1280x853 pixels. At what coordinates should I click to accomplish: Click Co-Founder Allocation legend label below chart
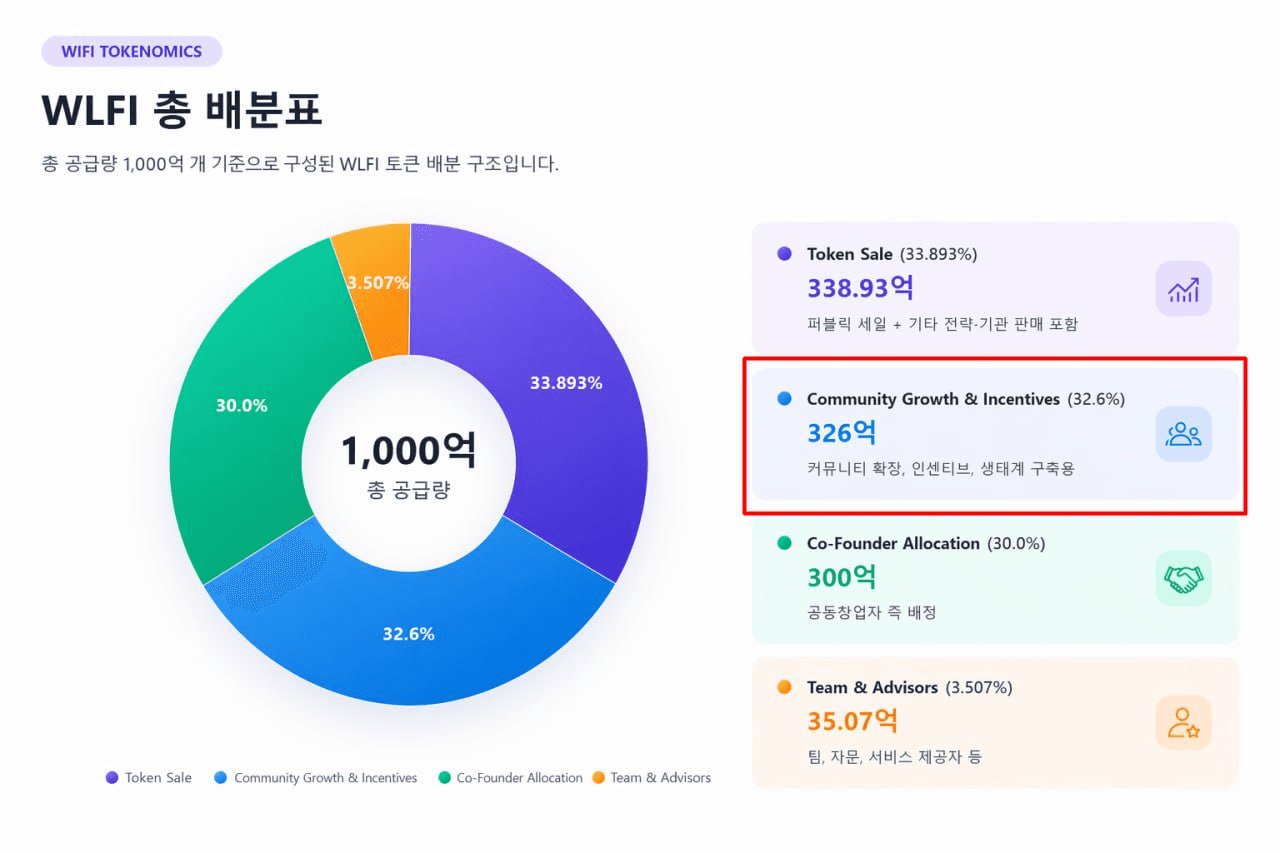[520, 777]
